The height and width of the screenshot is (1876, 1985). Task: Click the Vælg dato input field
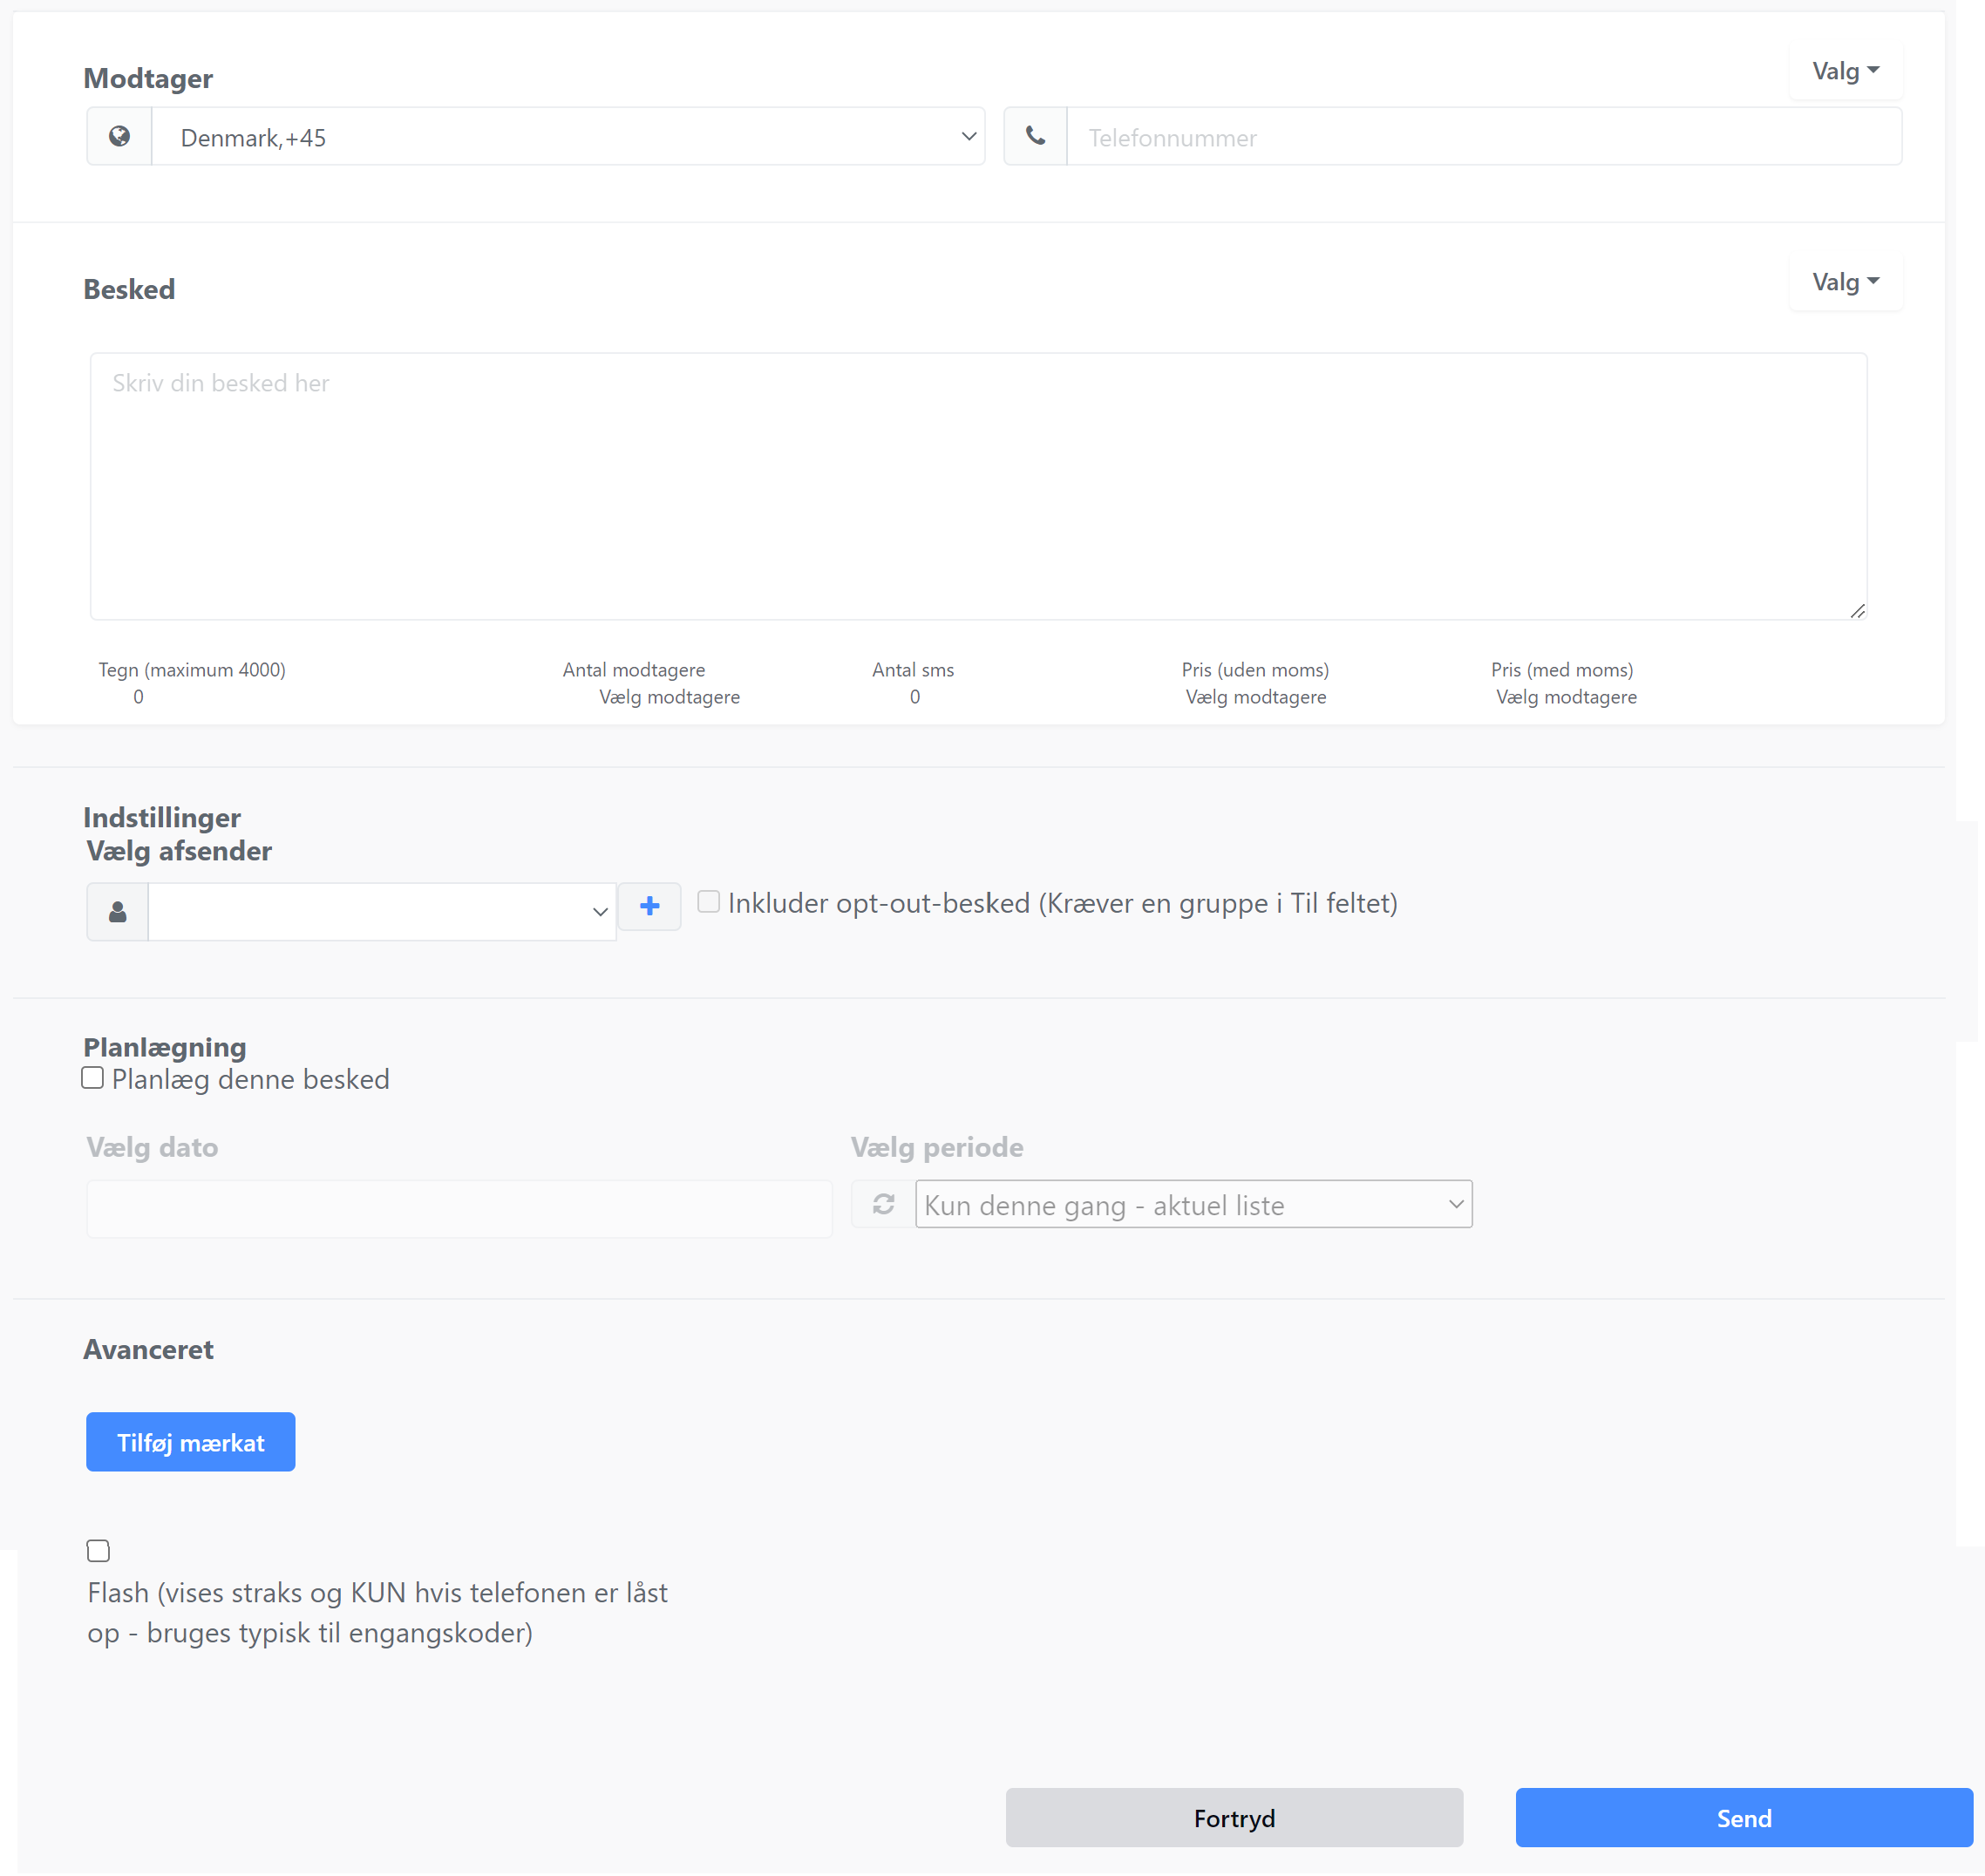coord(460,1209)
